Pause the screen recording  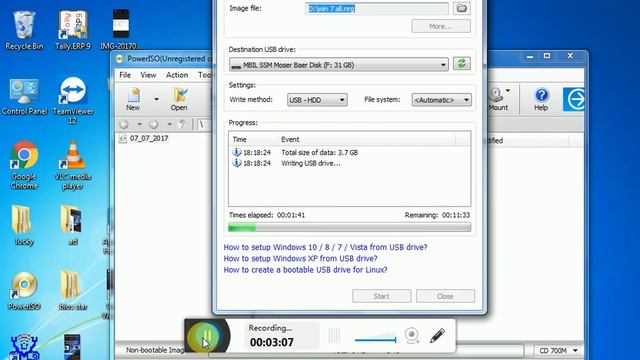(x=207, y=336)
